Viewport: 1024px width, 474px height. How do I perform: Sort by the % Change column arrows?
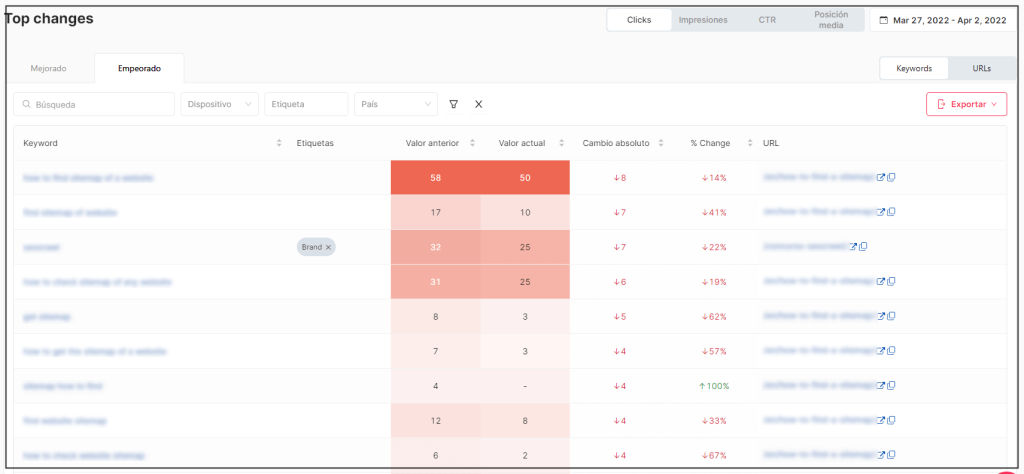point(750,143)
